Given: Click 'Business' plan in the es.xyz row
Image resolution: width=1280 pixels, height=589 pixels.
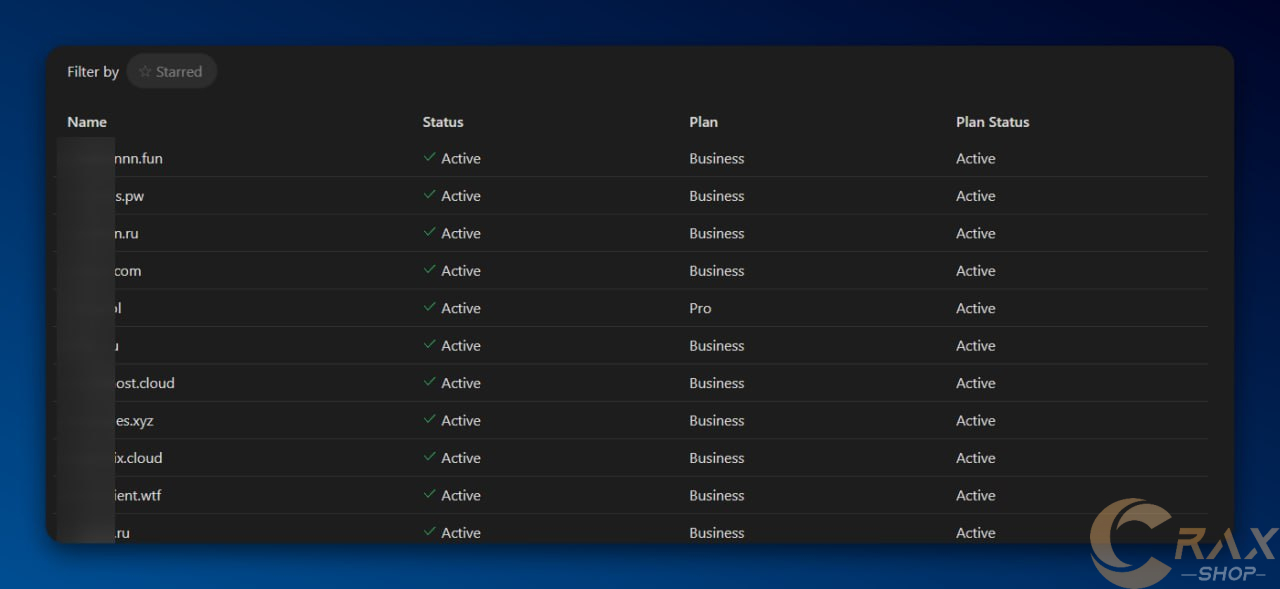Looking at the screenshot, I should tap(717, 421).
